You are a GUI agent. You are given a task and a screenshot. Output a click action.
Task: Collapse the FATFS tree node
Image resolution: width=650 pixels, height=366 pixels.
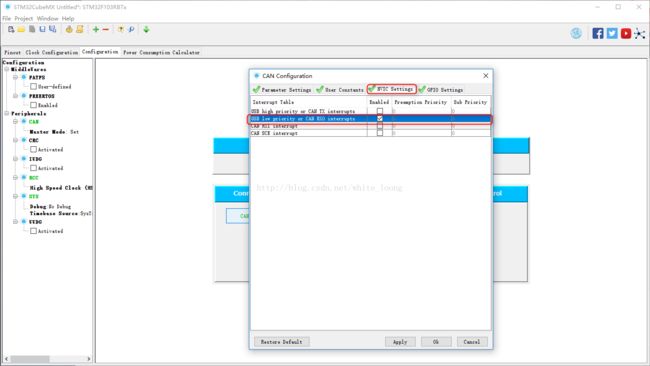pos(15,77)
